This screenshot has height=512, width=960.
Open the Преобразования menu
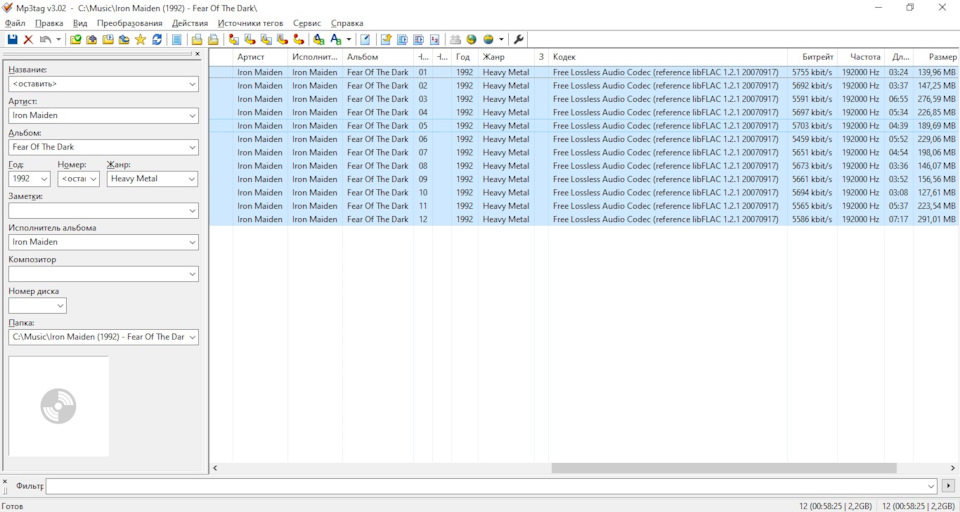tap(130, 23)
